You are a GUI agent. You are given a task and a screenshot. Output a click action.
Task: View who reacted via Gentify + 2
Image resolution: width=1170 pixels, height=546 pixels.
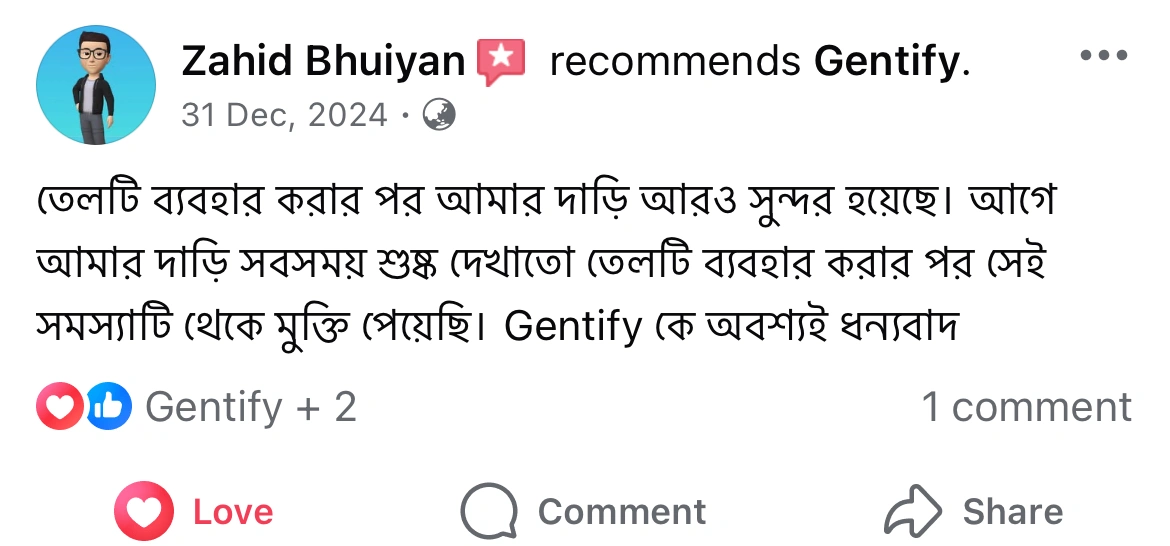tap(251, 407)
